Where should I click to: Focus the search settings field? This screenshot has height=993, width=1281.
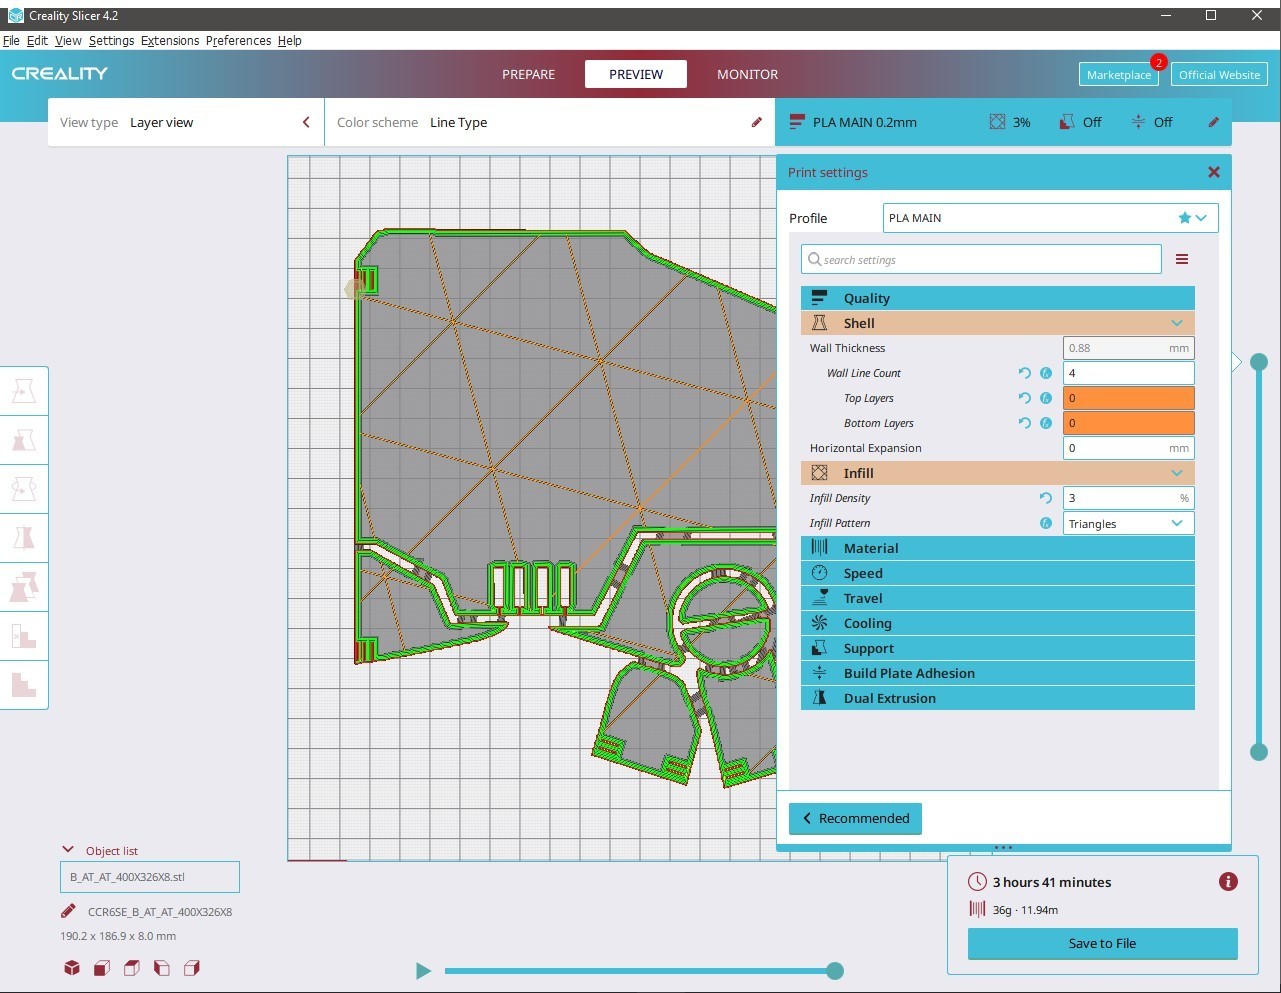[x=981, y=260]
